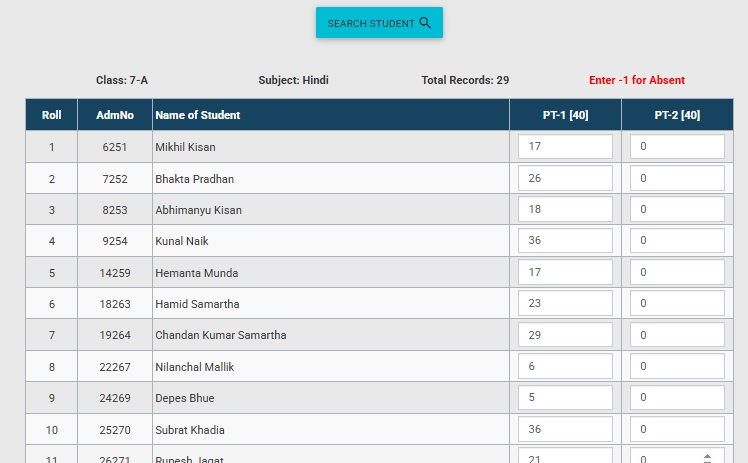Select PT-1 marks field for Mikhil Kisan

coord(565,147)
